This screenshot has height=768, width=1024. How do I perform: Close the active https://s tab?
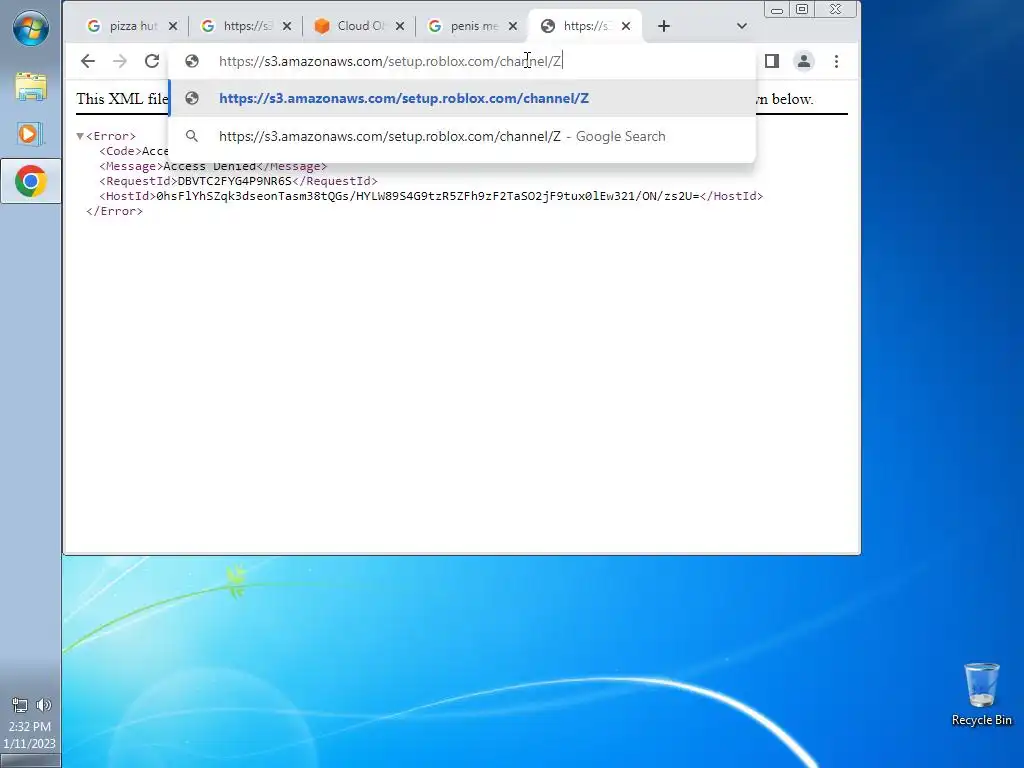(x=626, y=26)
